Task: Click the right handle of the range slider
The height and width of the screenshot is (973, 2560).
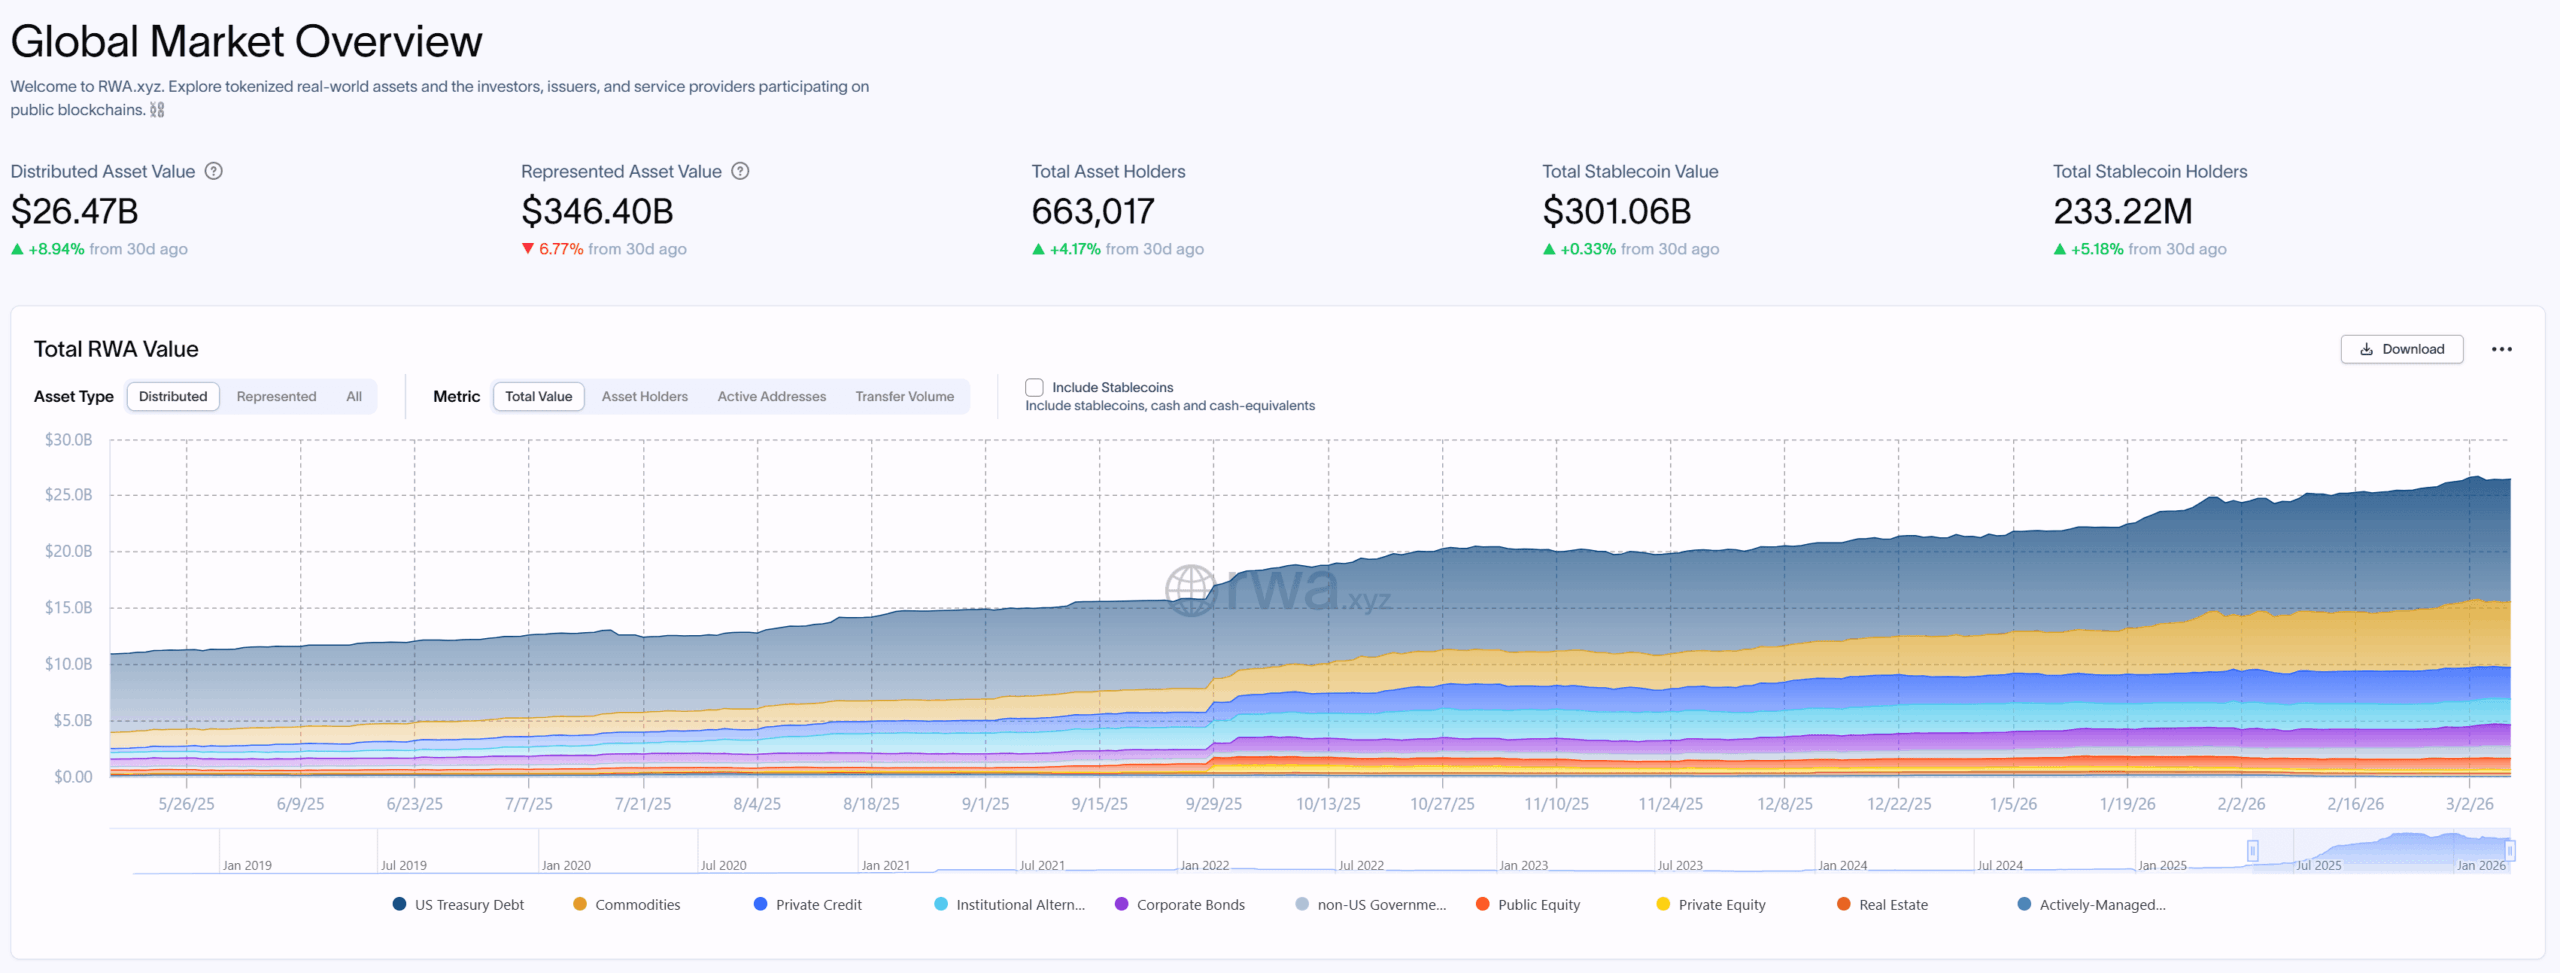Action: [2509, 850]
